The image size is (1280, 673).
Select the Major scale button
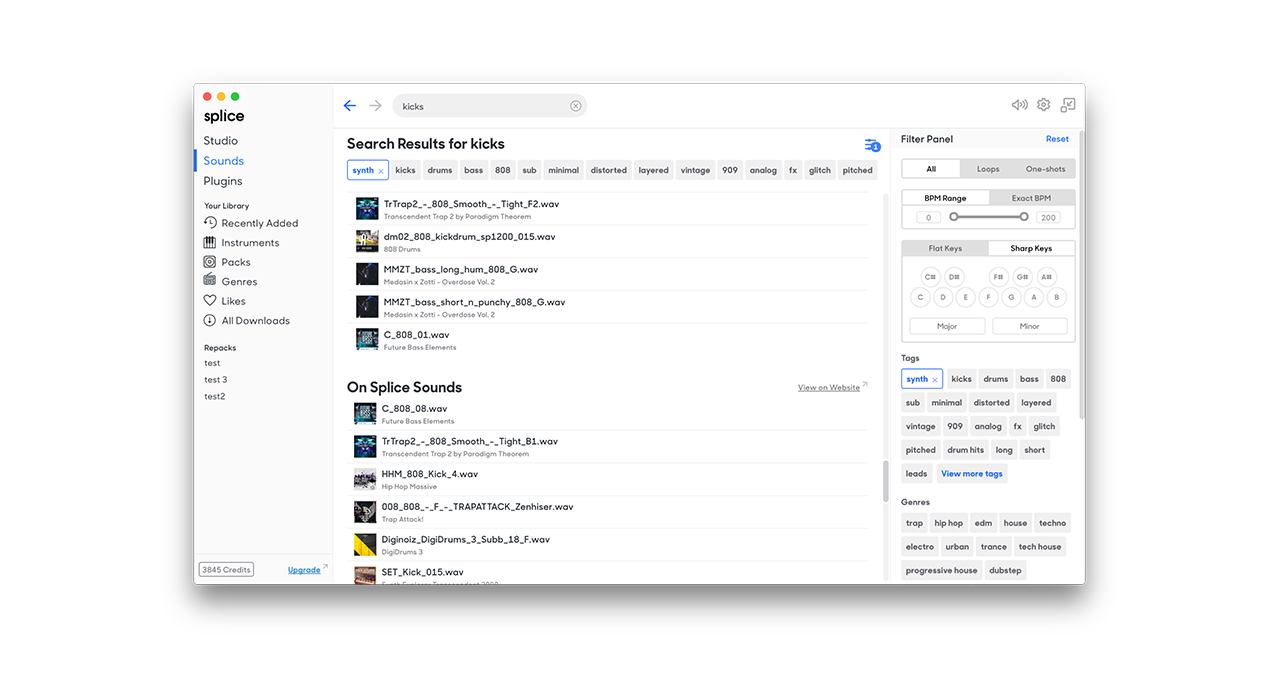click(947, 326)
